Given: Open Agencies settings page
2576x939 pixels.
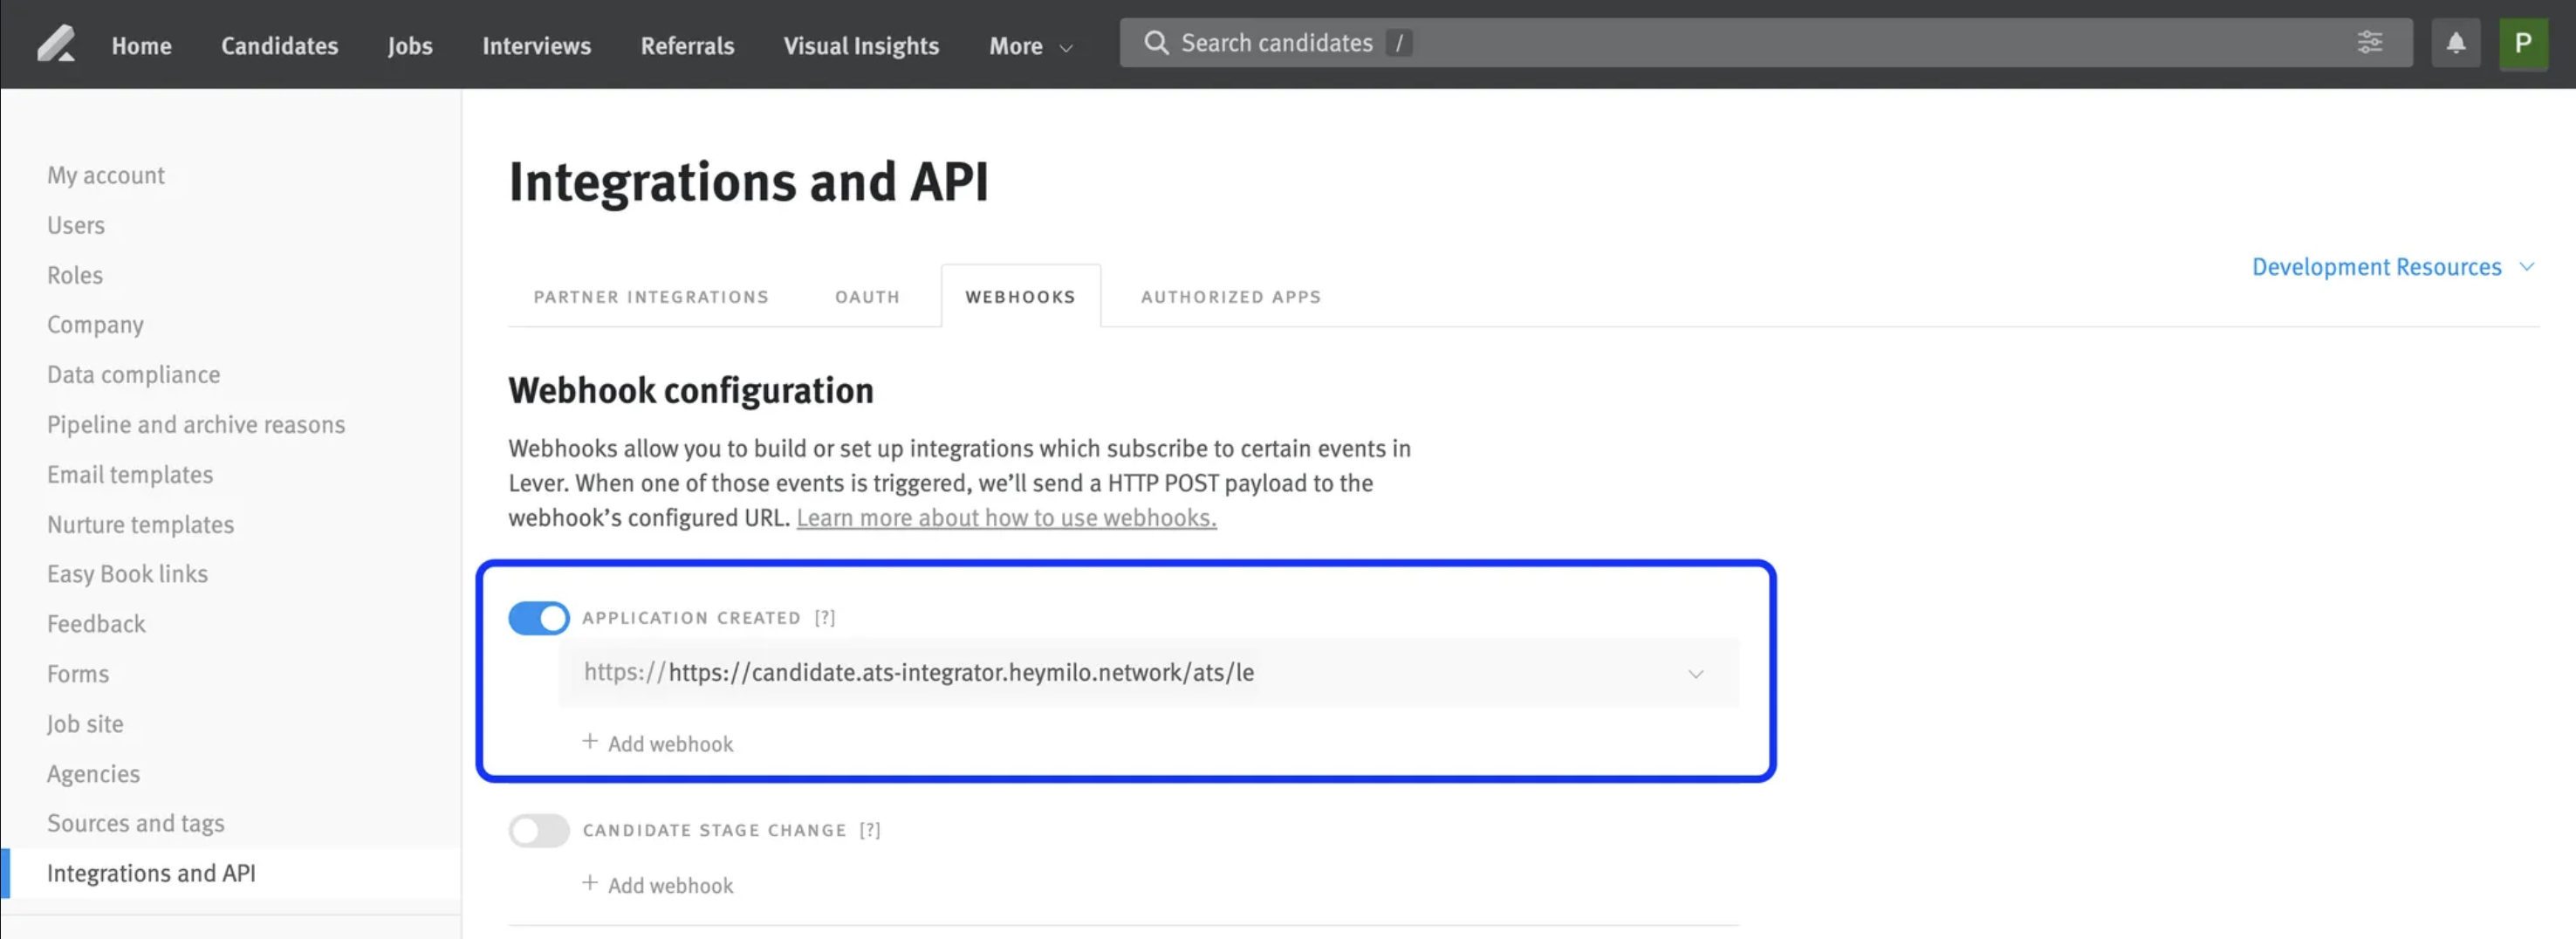Looking at the screenshot, I should [93, 774].
